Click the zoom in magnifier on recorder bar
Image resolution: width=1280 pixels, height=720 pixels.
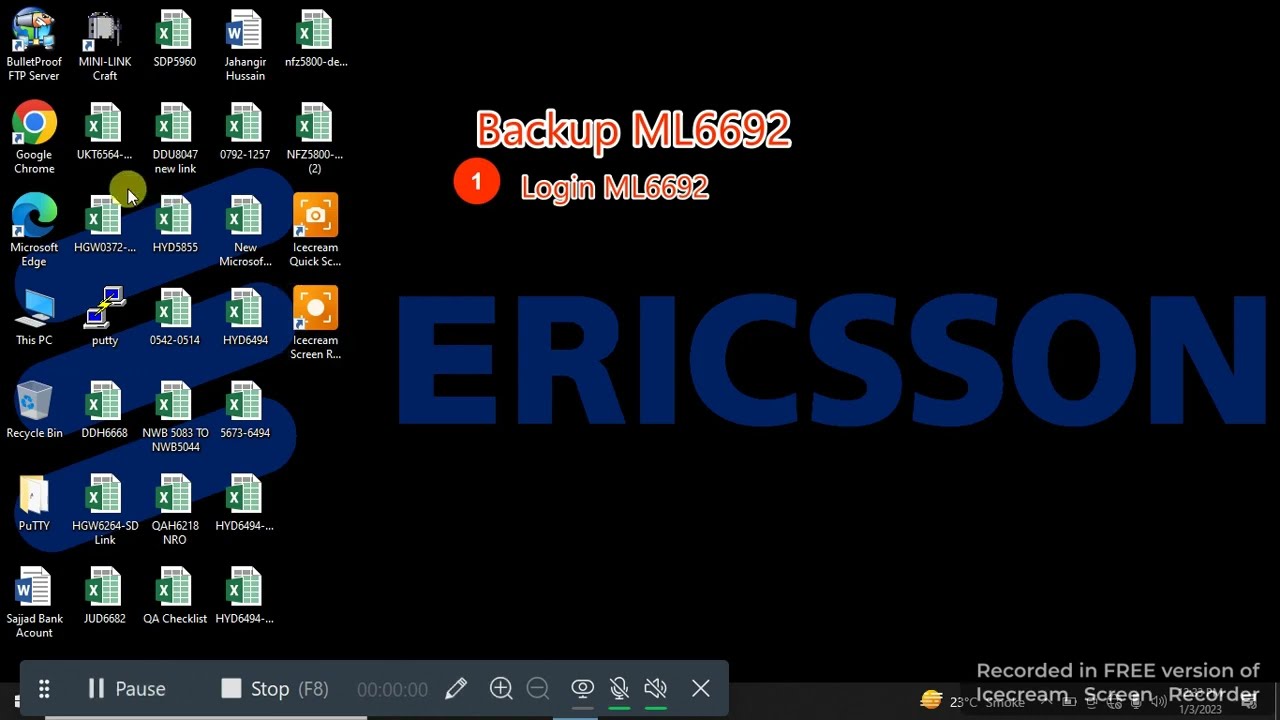(x=501, y=688)
